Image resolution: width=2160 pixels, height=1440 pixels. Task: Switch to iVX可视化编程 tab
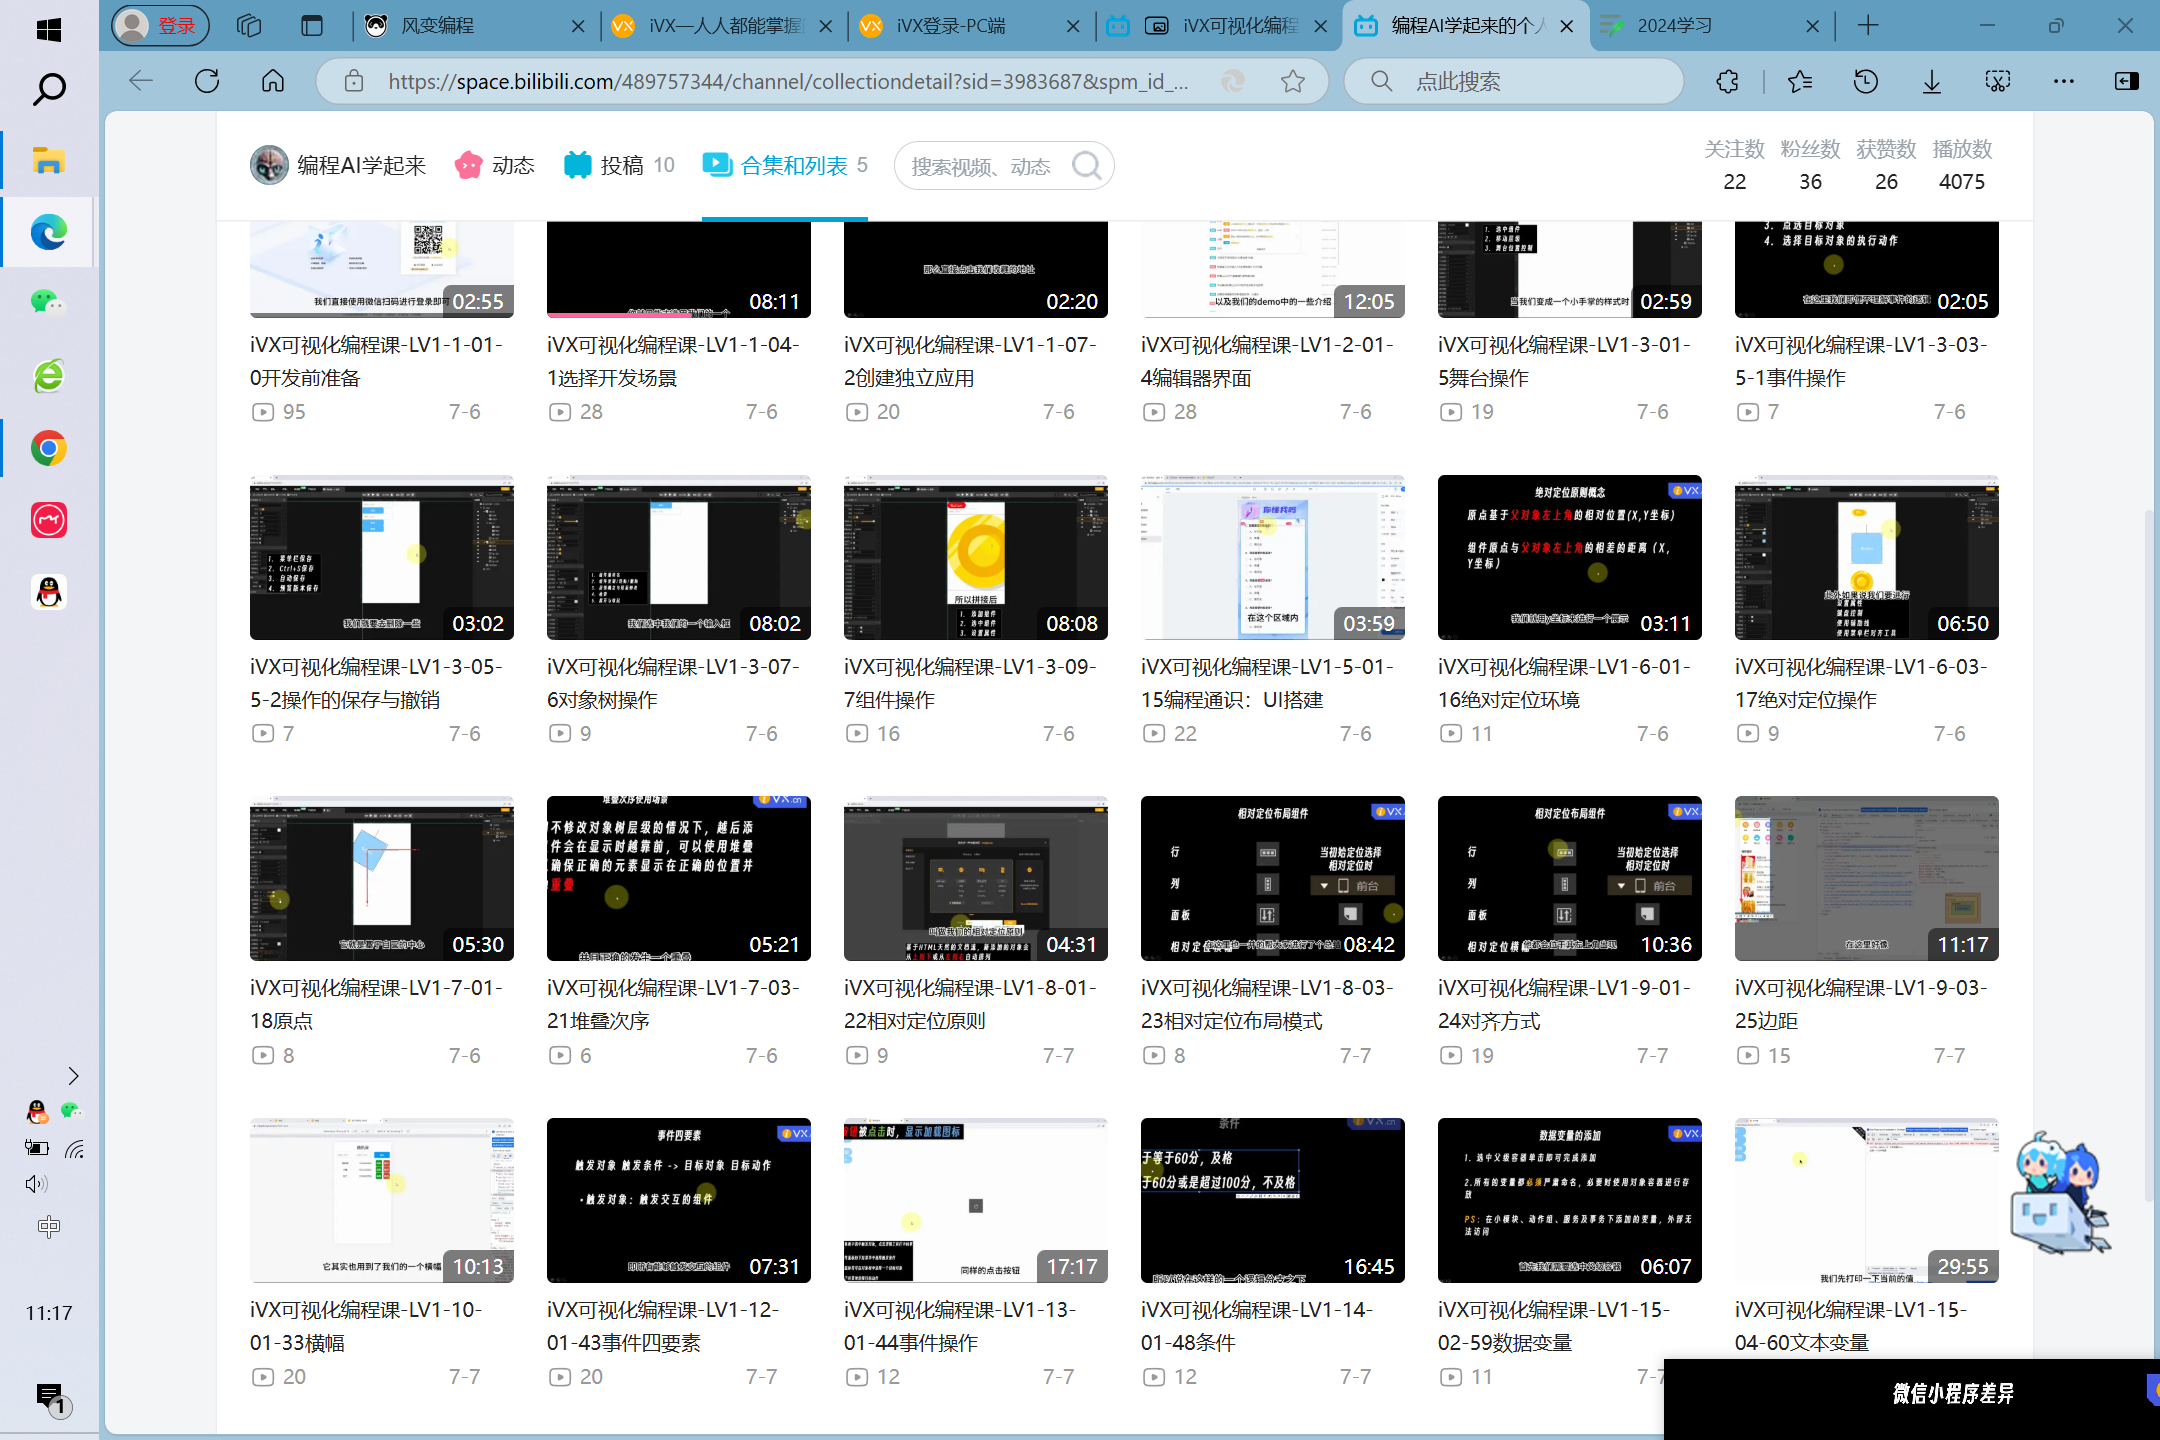[1216, 26]
